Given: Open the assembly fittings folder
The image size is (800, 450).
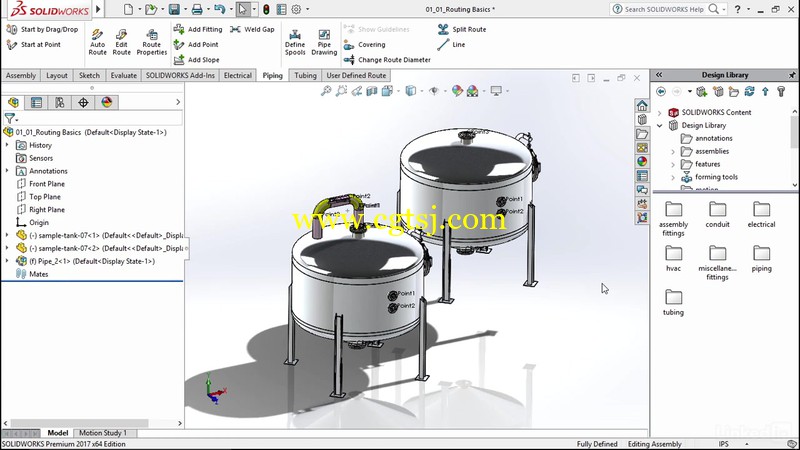Looking at the screenshot, I should pos(673,219).
